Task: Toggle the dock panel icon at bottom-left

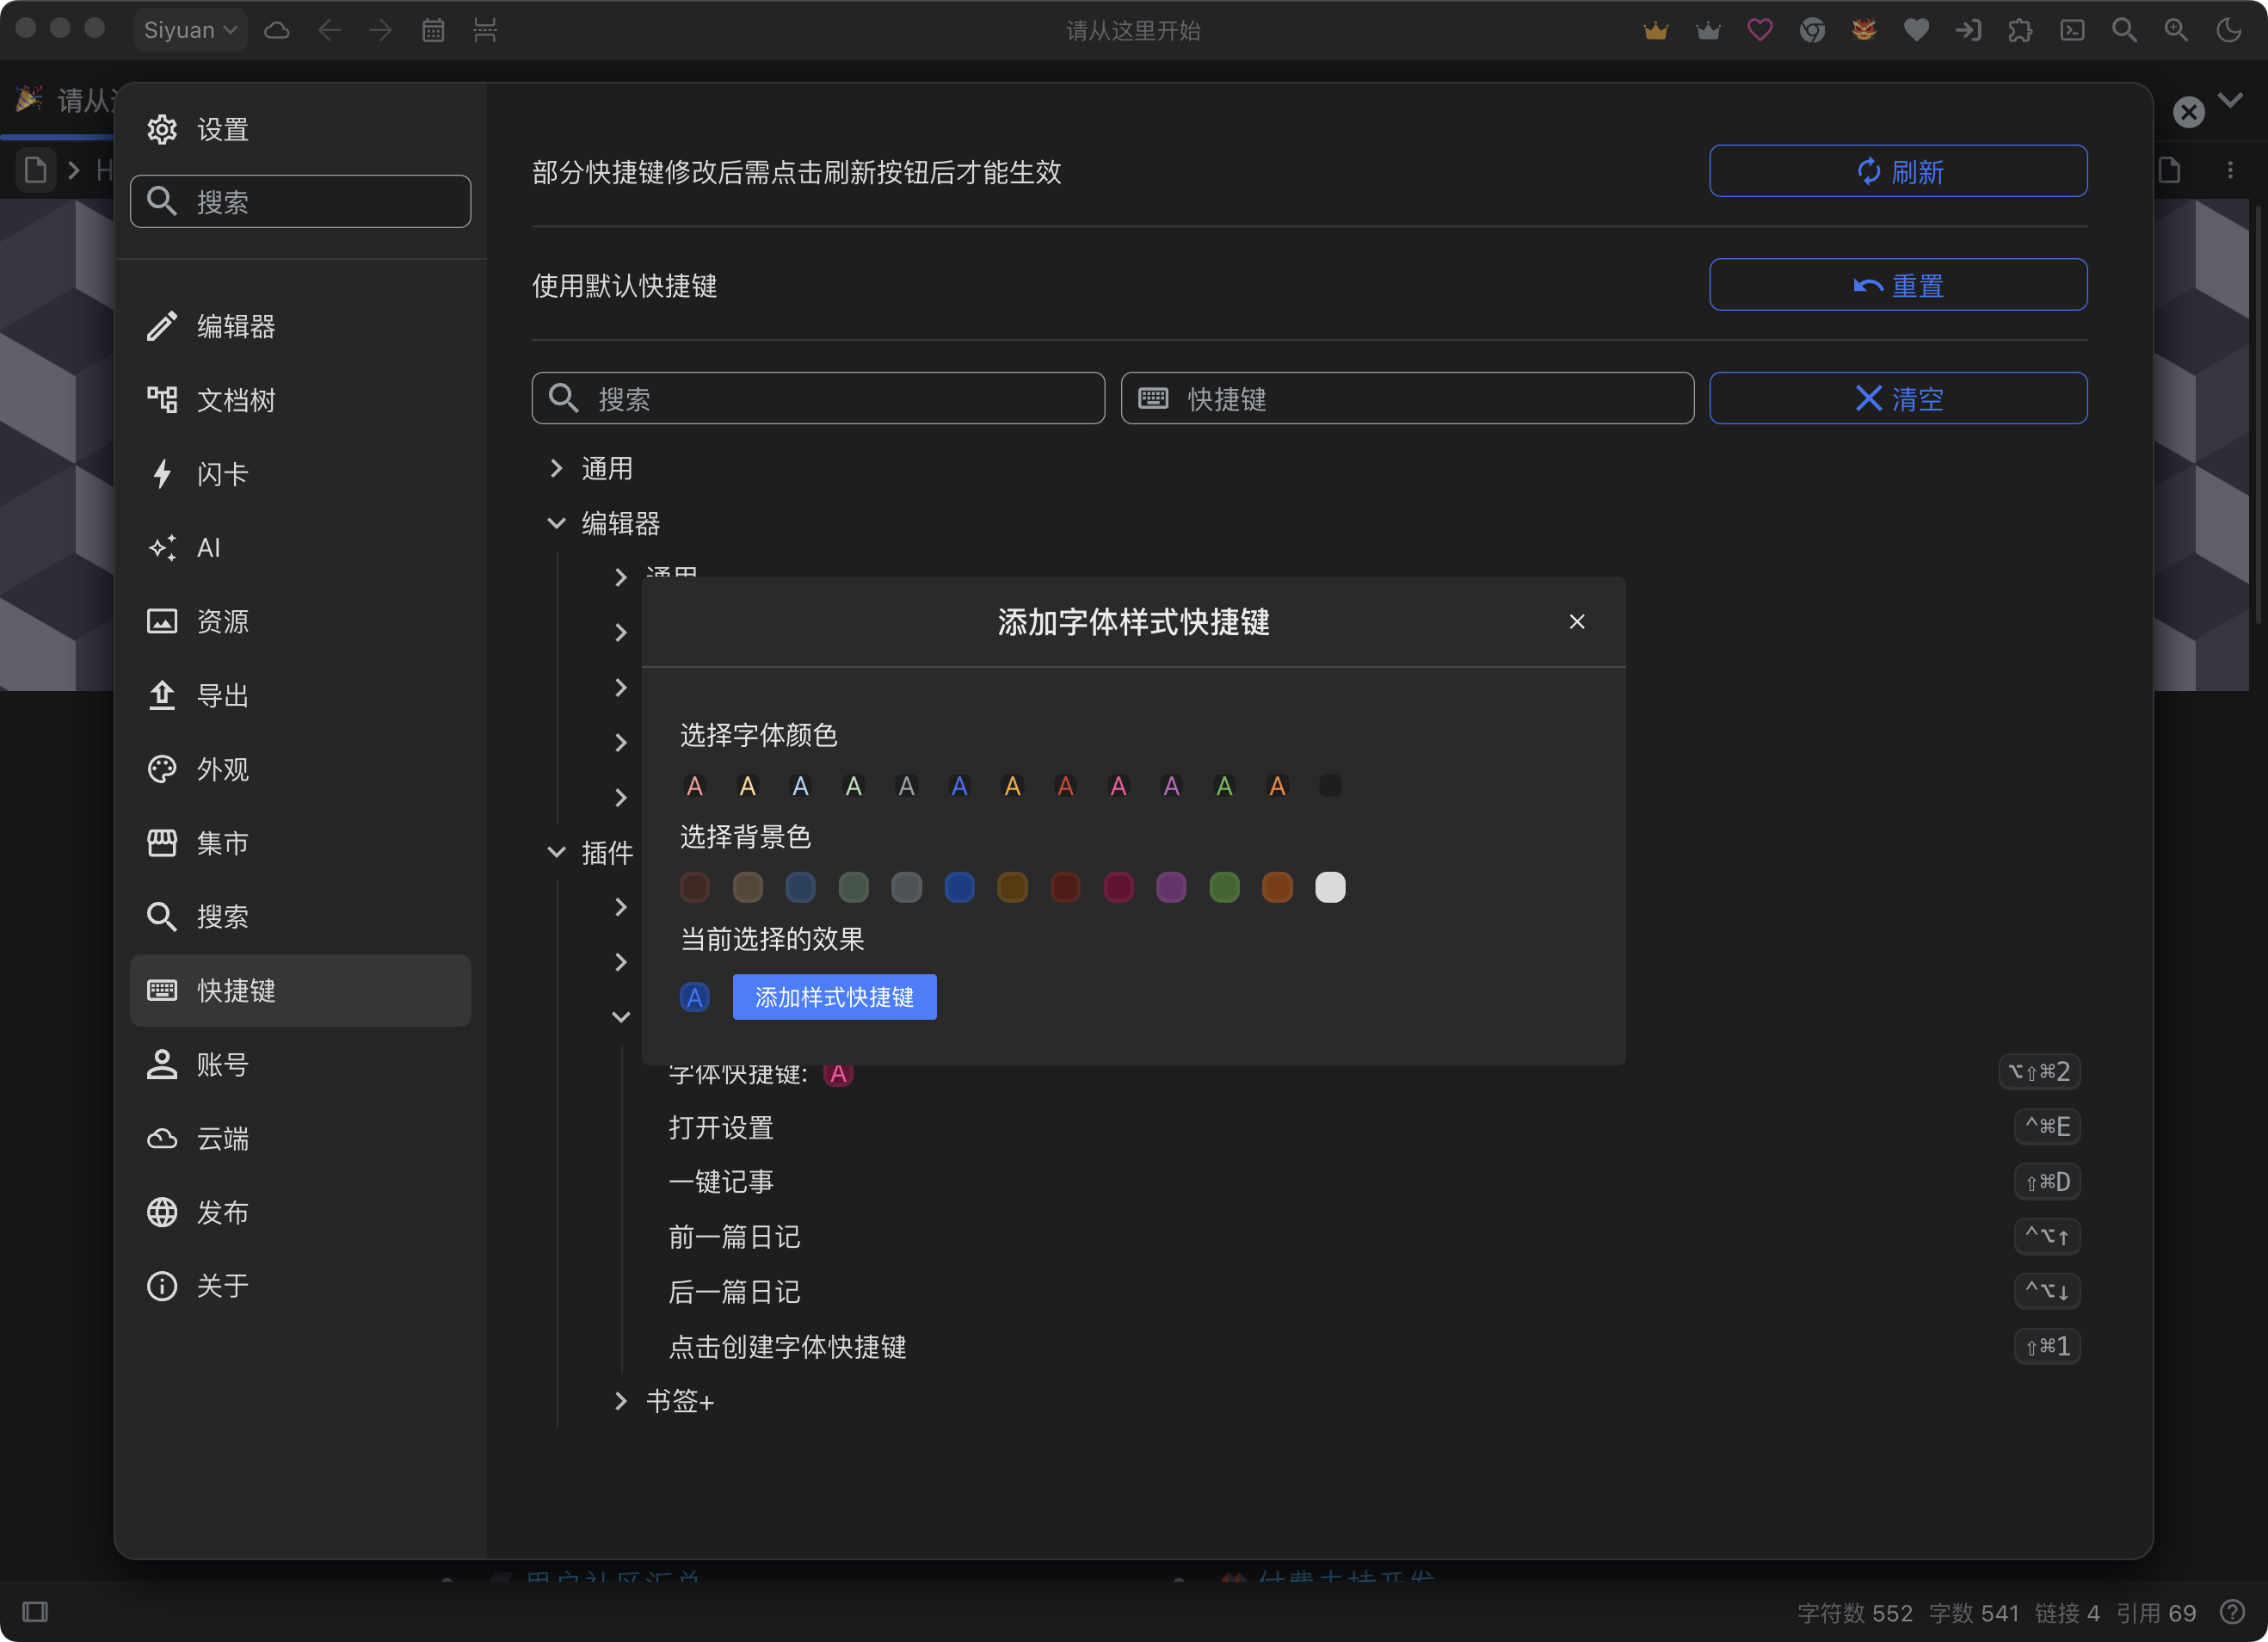Action: tap(35, 1612)
